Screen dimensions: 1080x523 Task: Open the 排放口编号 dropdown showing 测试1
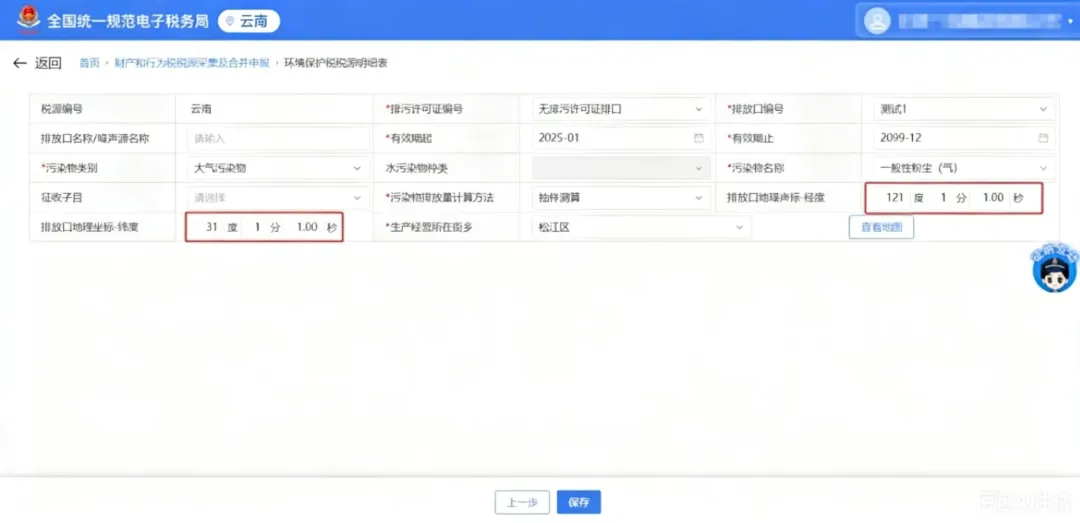[964, 109]
